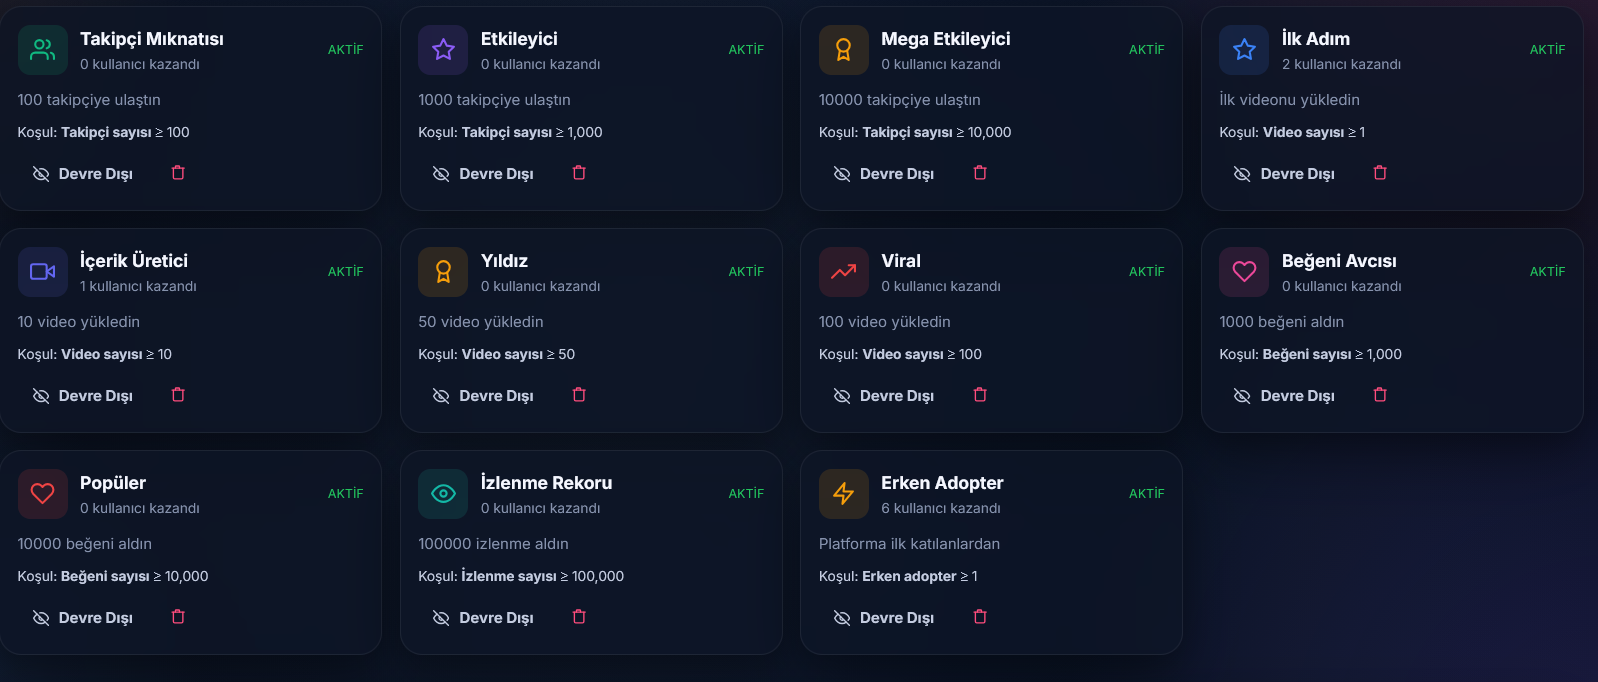Image resolution: width=1598 pixels, height=682 pixels.
Task: Remove the Mega Etkileyici badge
Action: pyautogui.click(x=980, y=173)
